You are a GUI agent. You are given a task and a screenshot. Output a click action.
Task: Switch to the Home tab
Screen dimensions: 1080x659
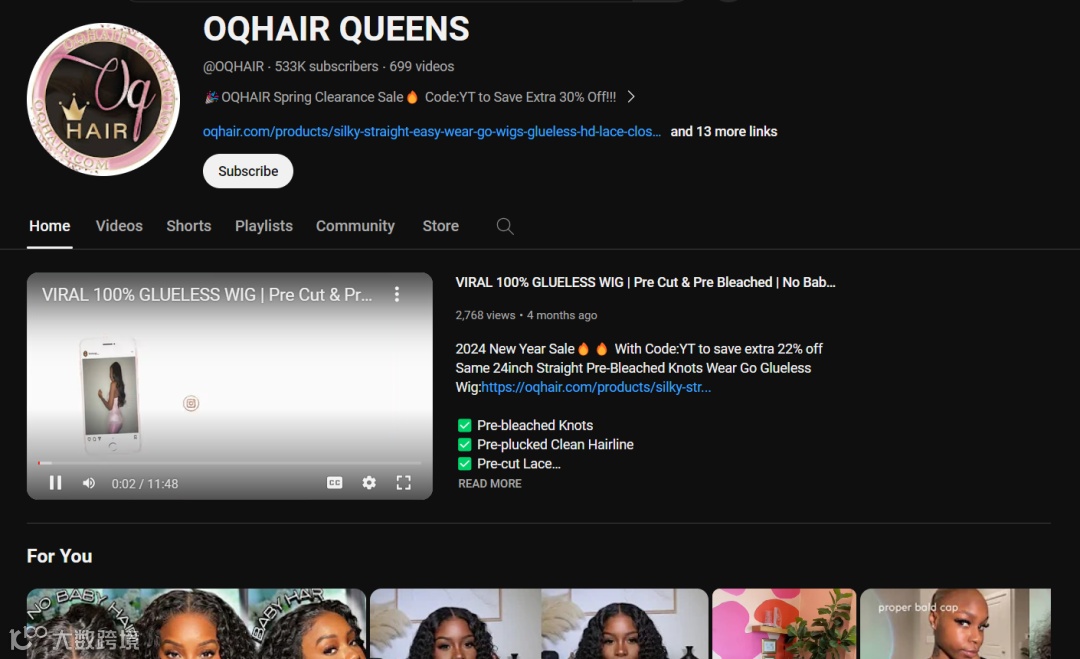point(50,226)
